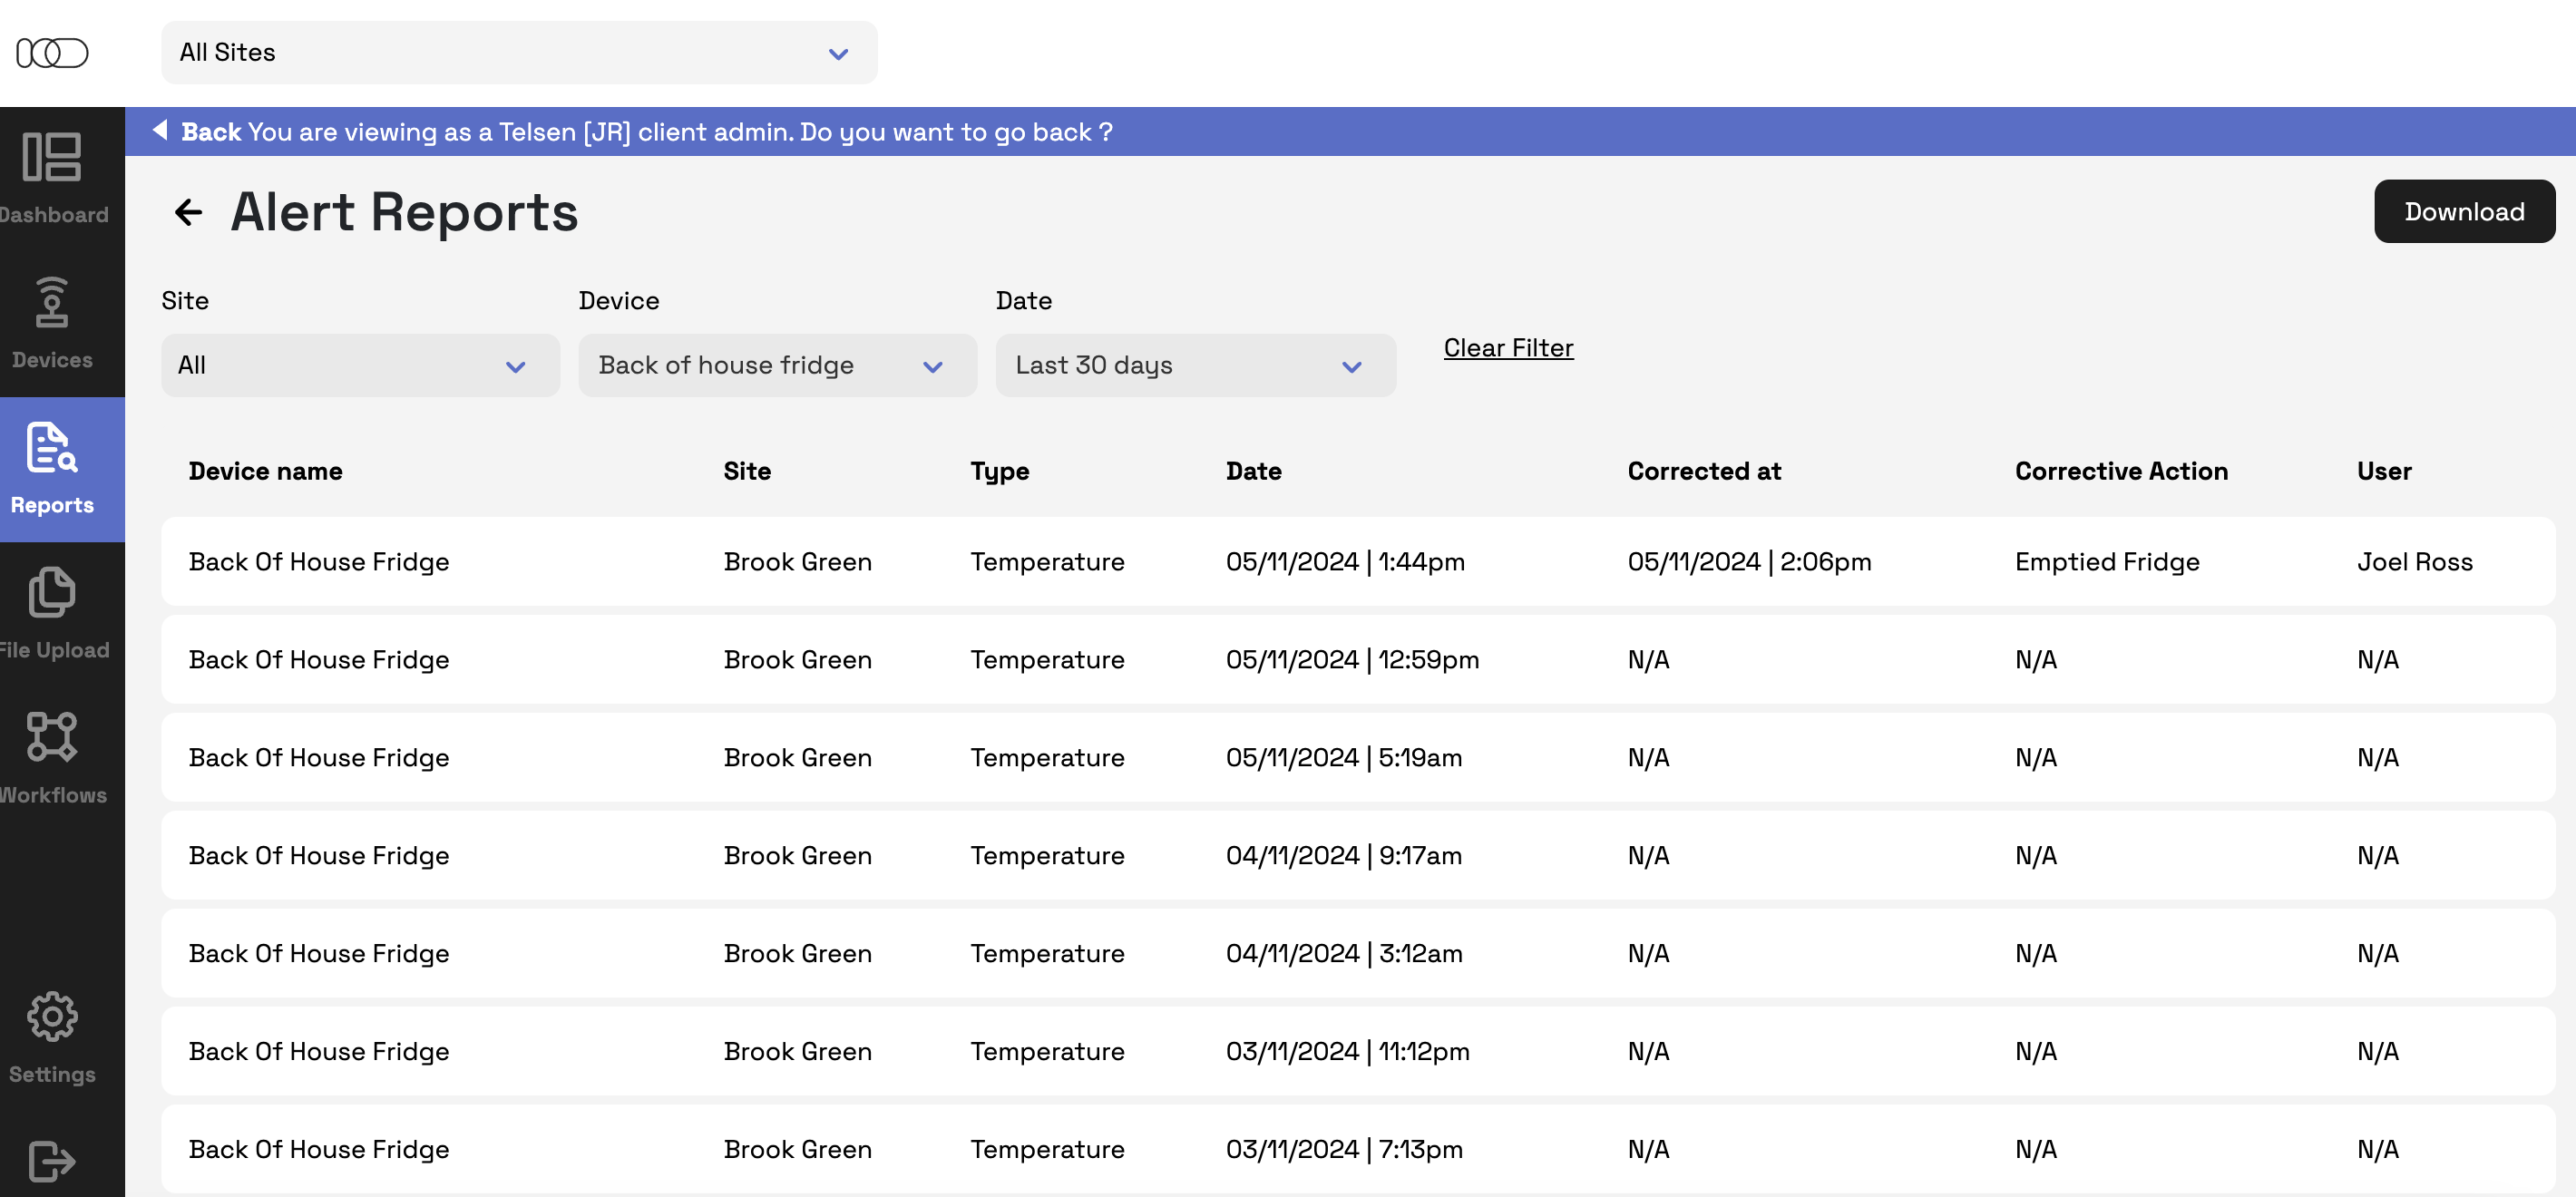Screen dimensions: 2576x1197
Task: Open the Device filter dropdown
Action: tap(777, 366)
